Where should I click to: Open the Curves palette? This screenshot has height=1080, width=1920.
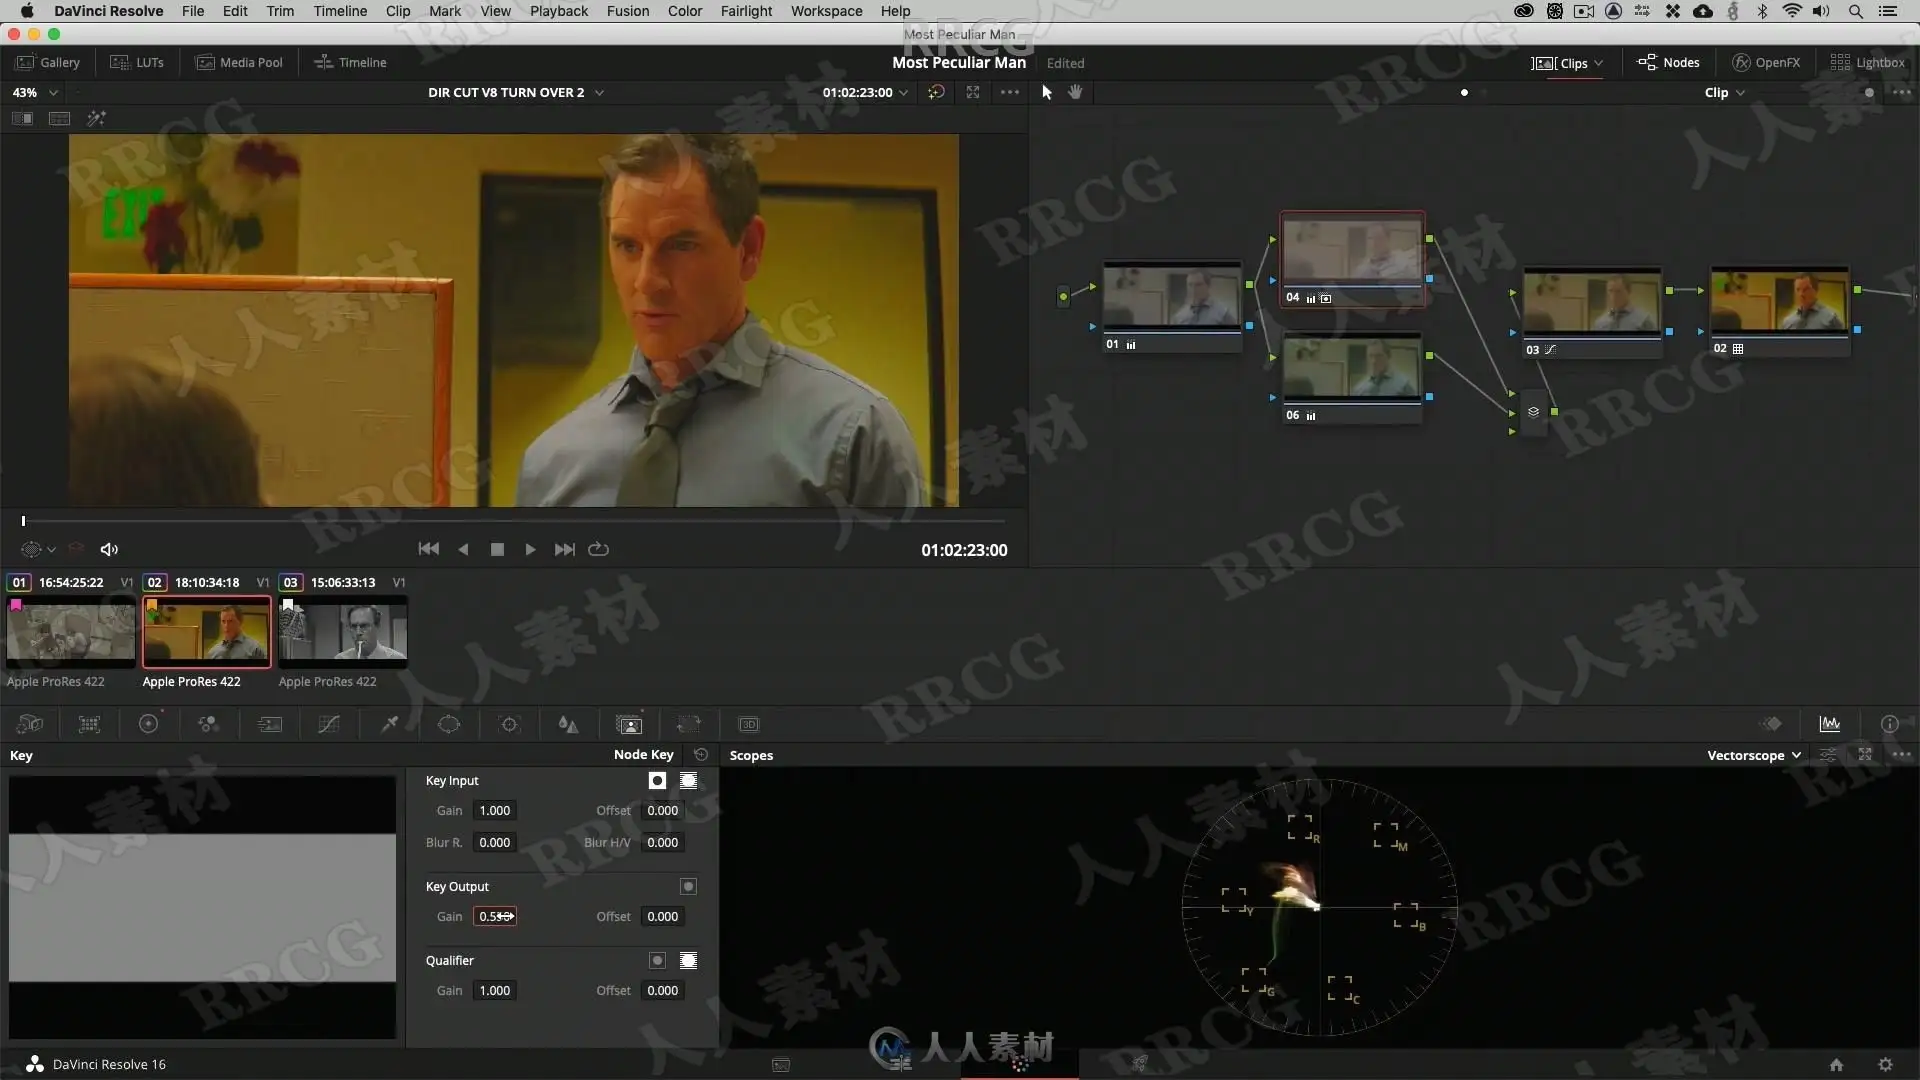[x=329, y=724]
